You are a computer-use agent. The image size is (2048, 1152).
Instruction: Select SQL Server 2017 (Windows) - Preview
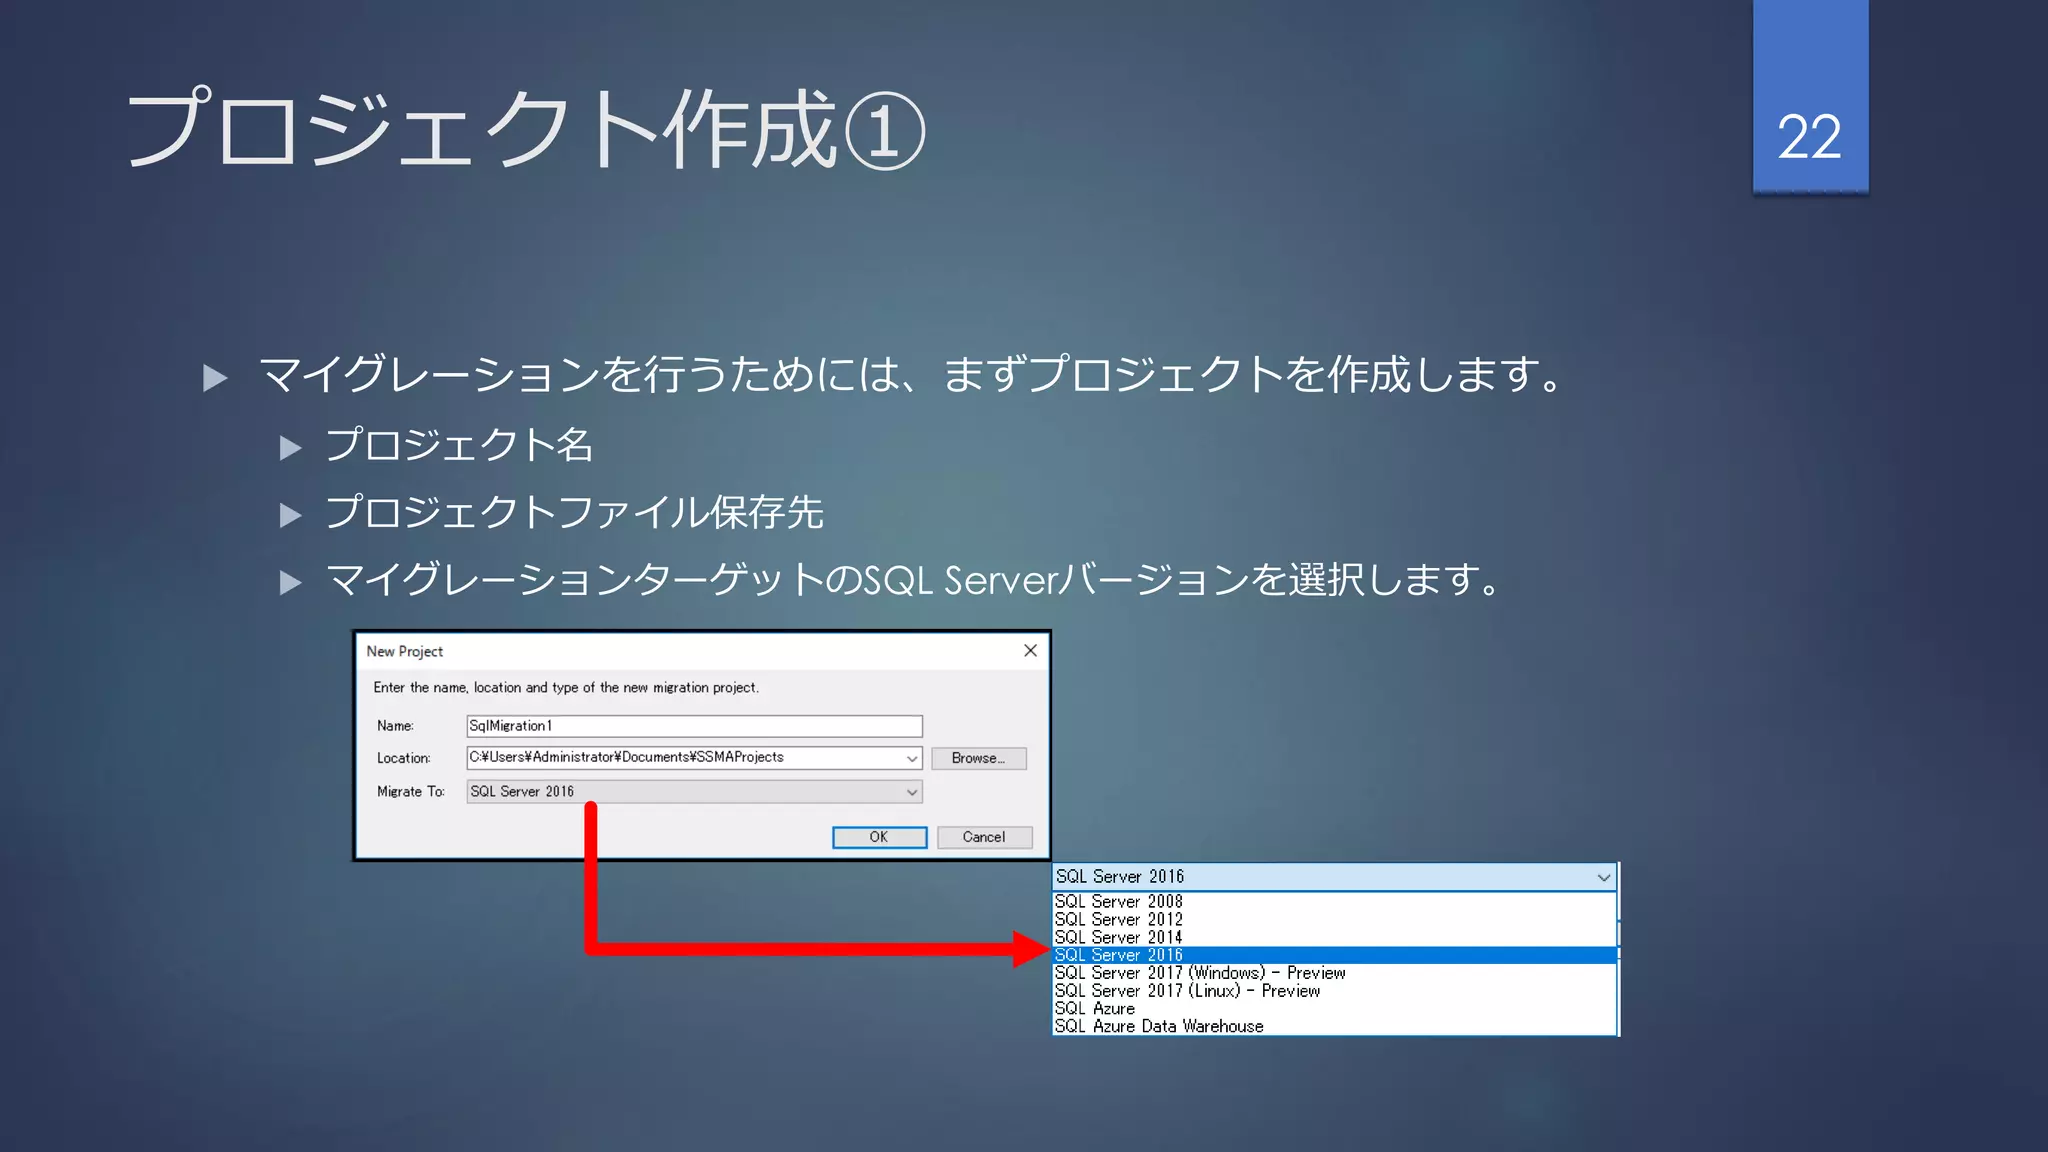[1334, 973]
